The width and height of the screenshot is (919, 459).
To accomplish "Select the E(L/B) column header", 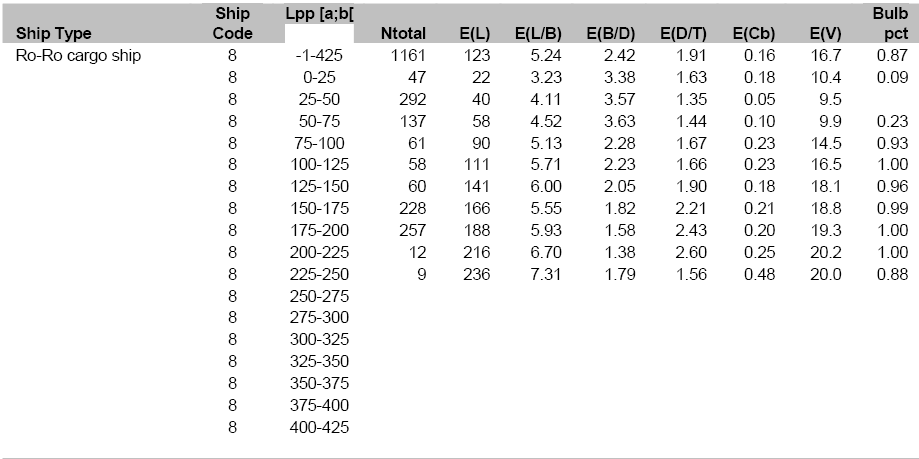I will pyautogui.click(x=541, y=34).
